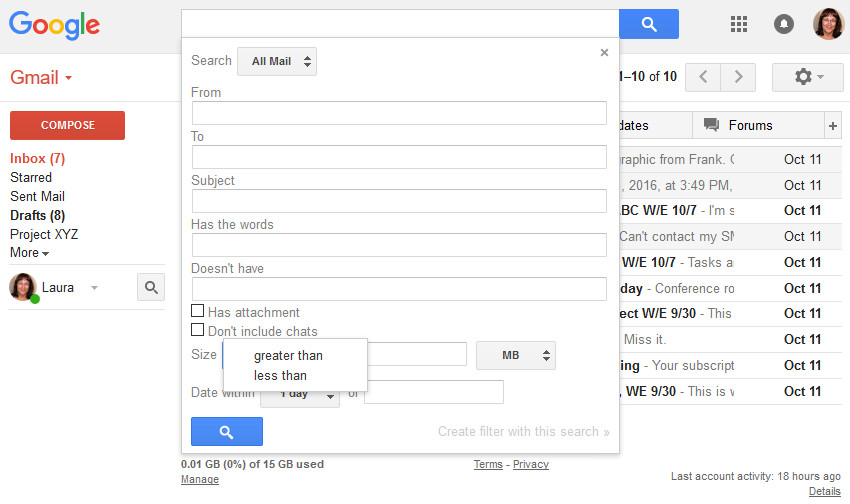Screen dimensions: 850x504
Task: Open the Project XYZ label
Action: 44,234
